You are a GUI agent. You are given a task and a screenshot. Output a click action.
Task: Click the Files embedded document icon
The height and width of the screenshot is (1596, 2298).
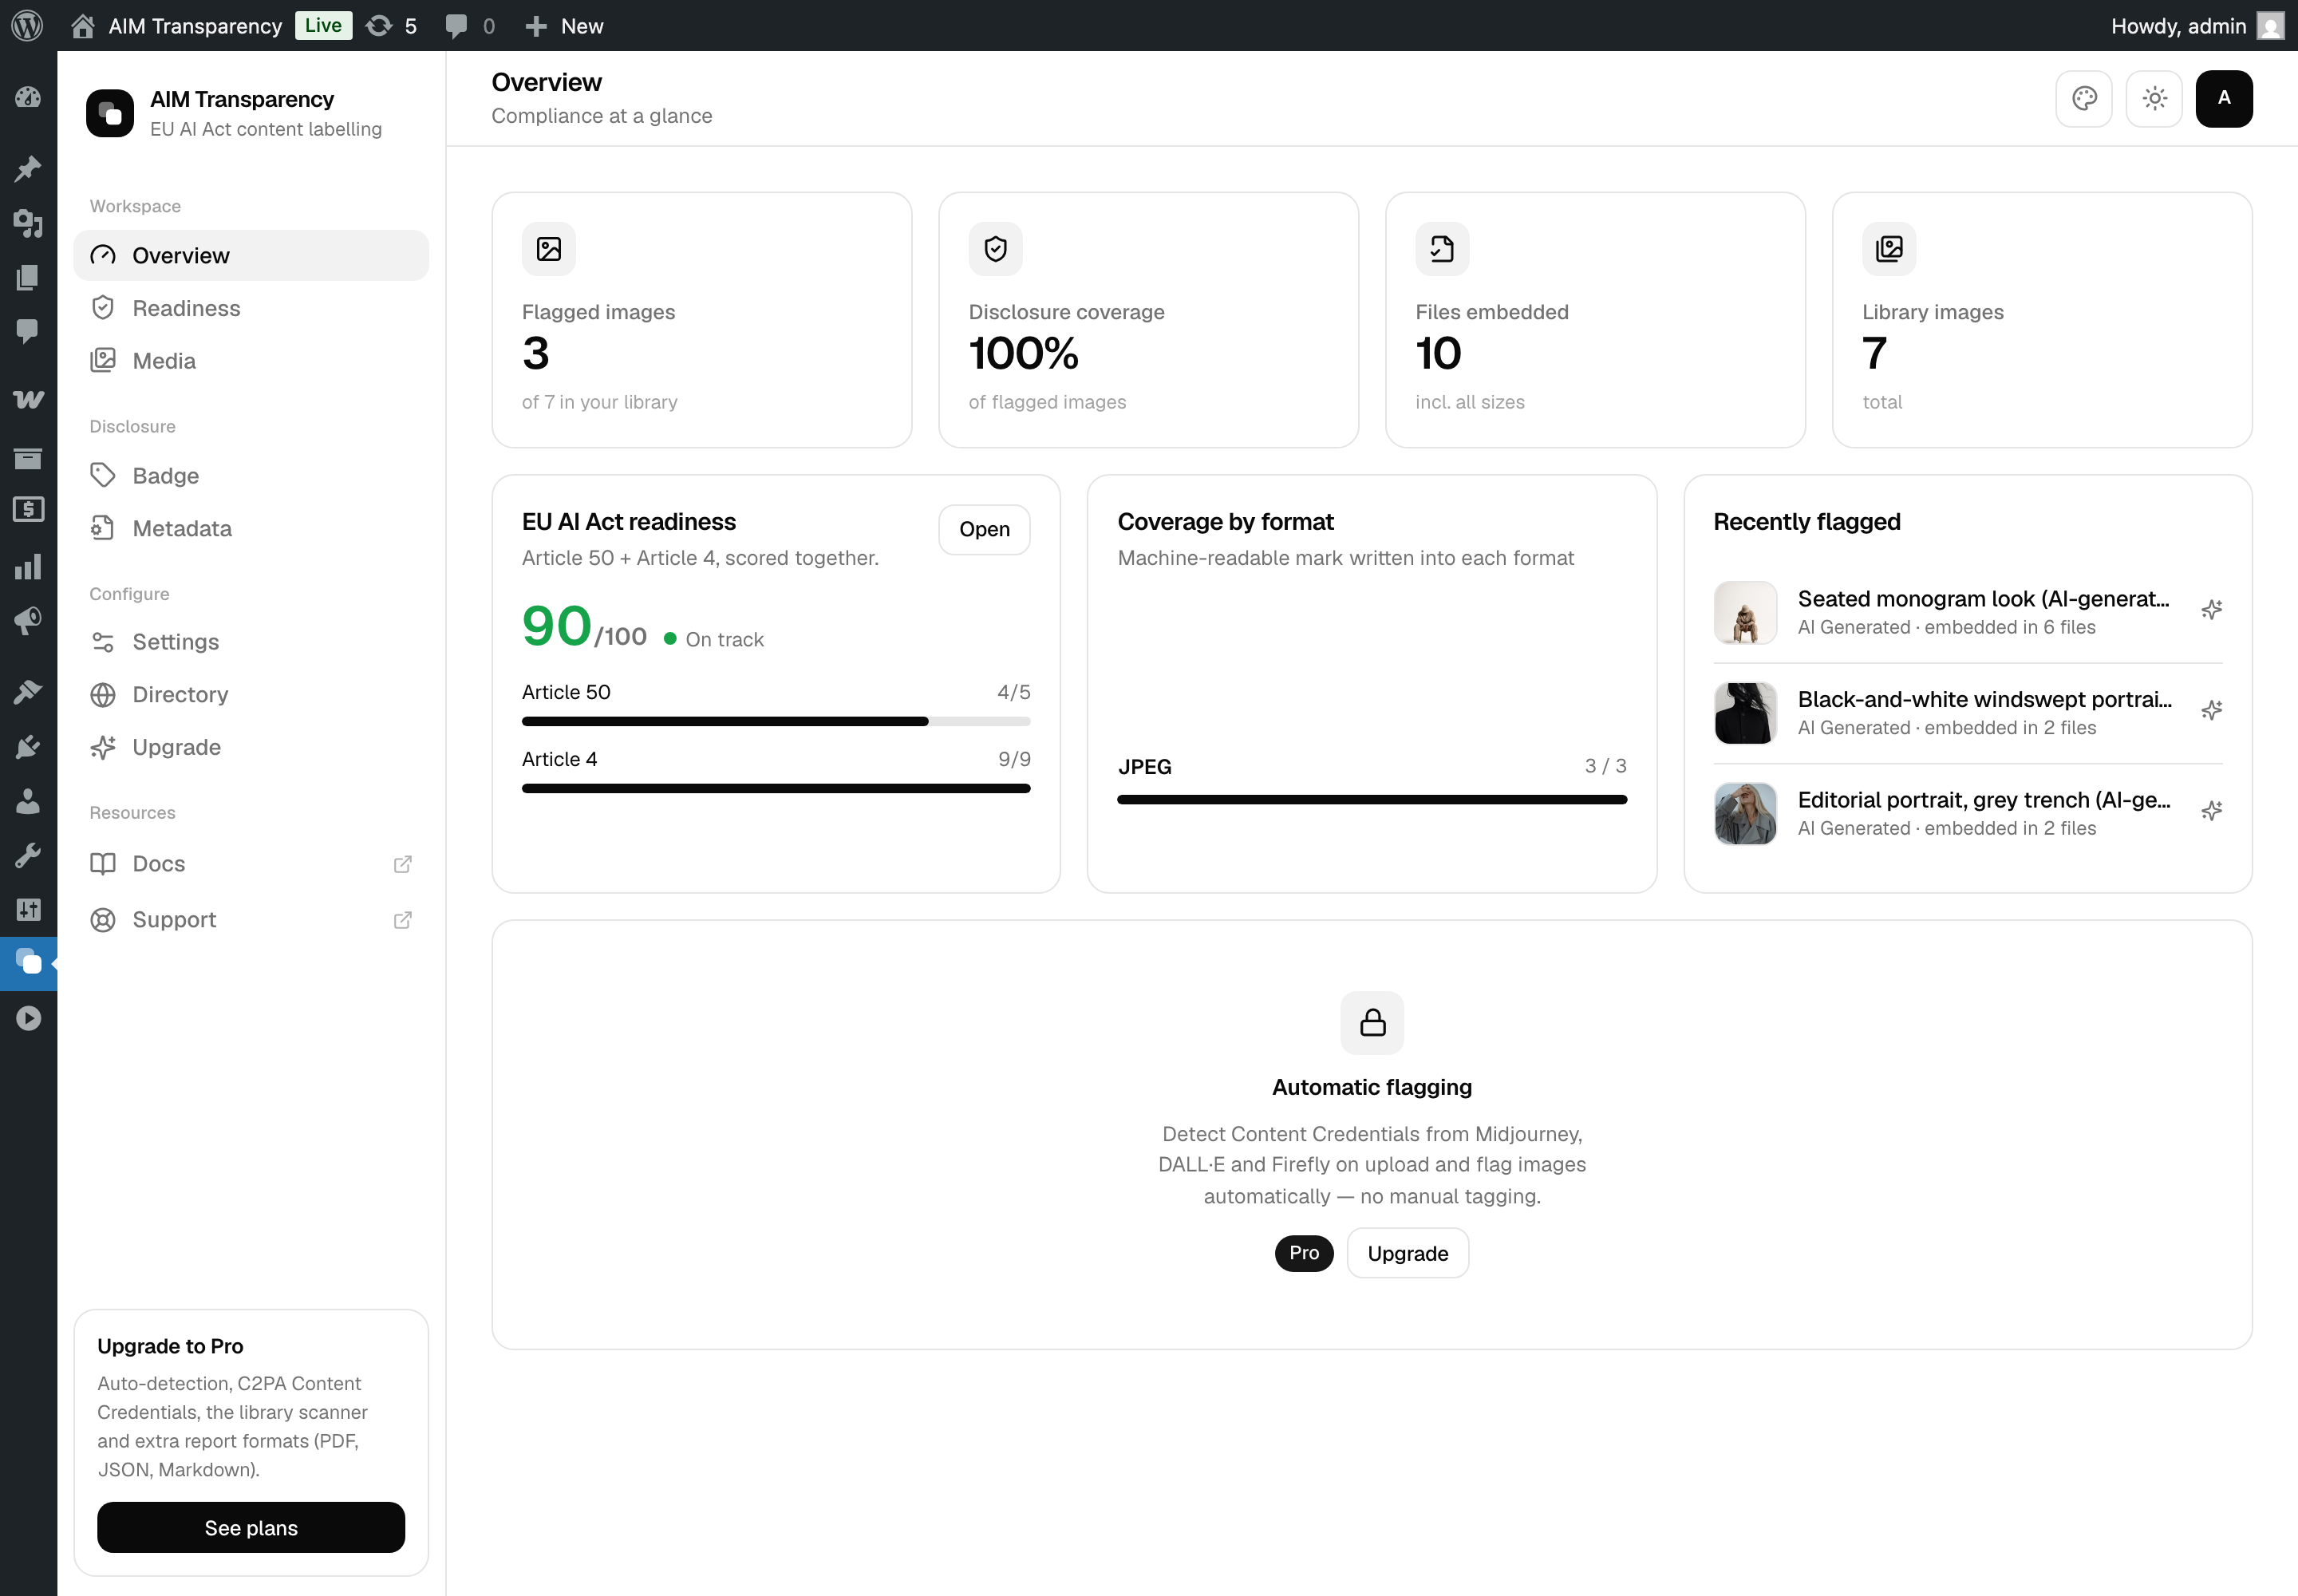coord(1442,249)
